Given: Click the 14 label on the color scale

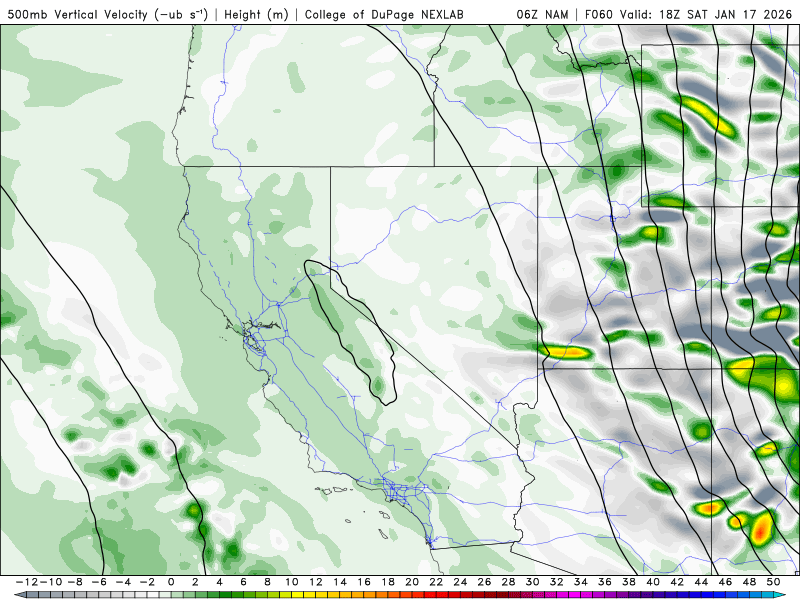Looking at the screenshot, I should tap(340, 582).
